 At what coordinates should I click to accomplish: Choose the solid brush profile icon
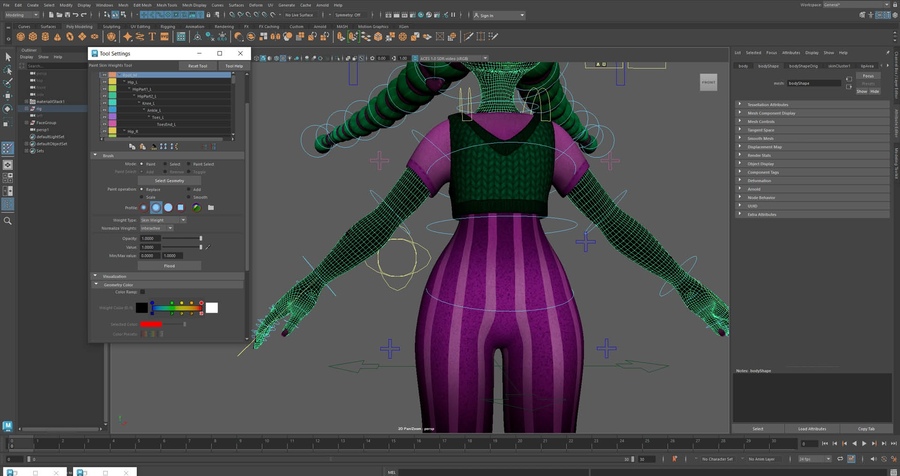[x=168, y=208]
